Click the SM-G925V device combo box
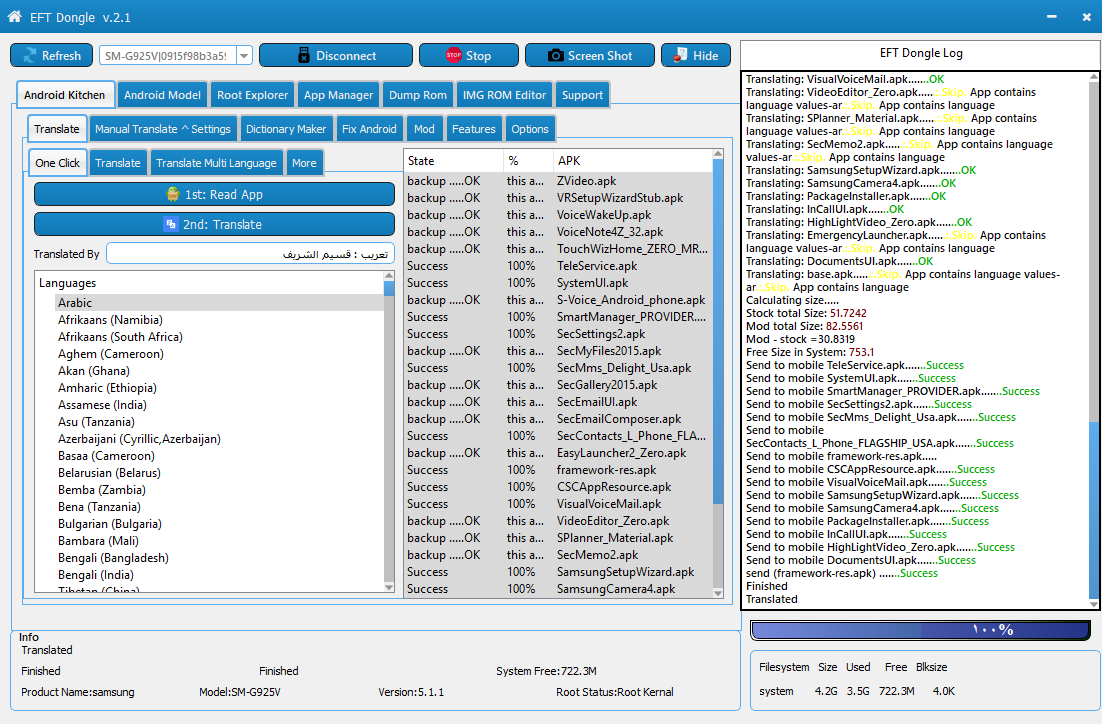 [x=176, y=56]
